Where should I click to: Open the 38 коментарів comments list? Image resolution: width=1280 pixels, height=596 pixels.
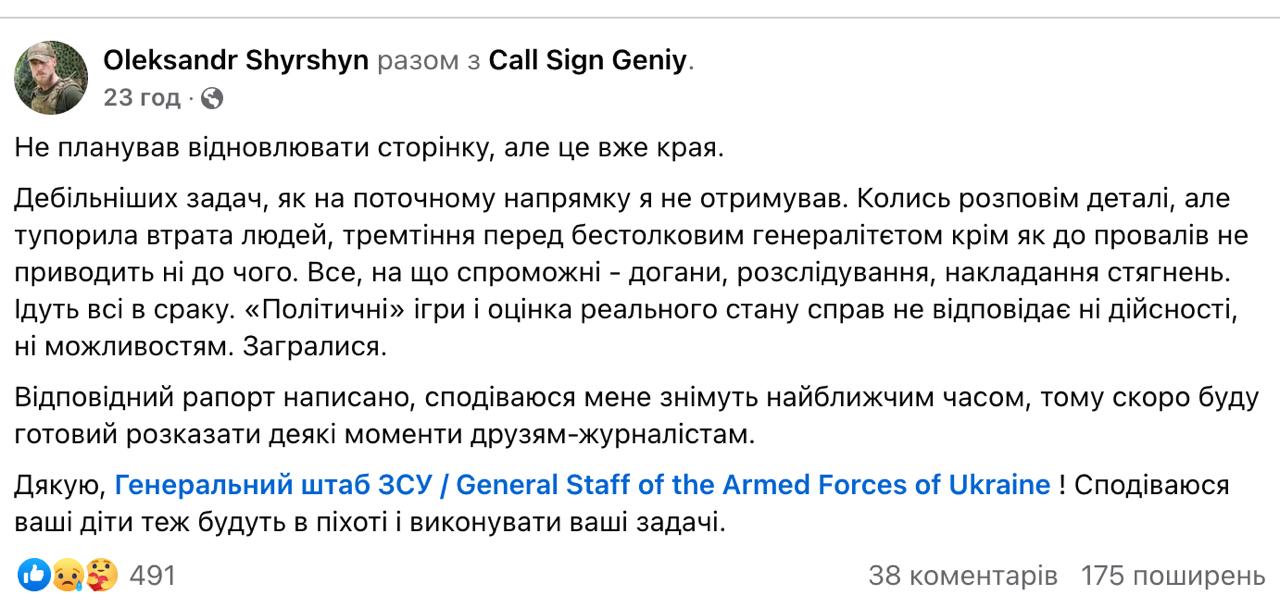coord(962,575)
